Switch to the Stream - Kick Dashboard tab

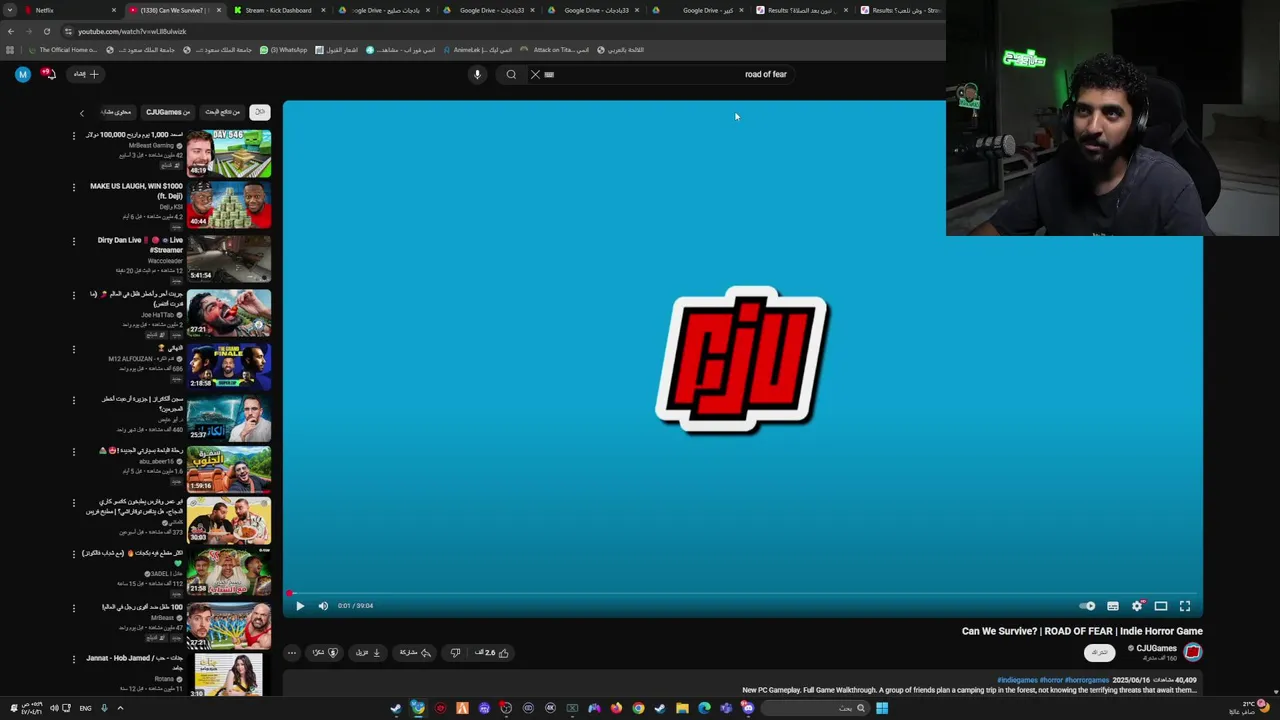pyautogui.click(x=279, y=10)
